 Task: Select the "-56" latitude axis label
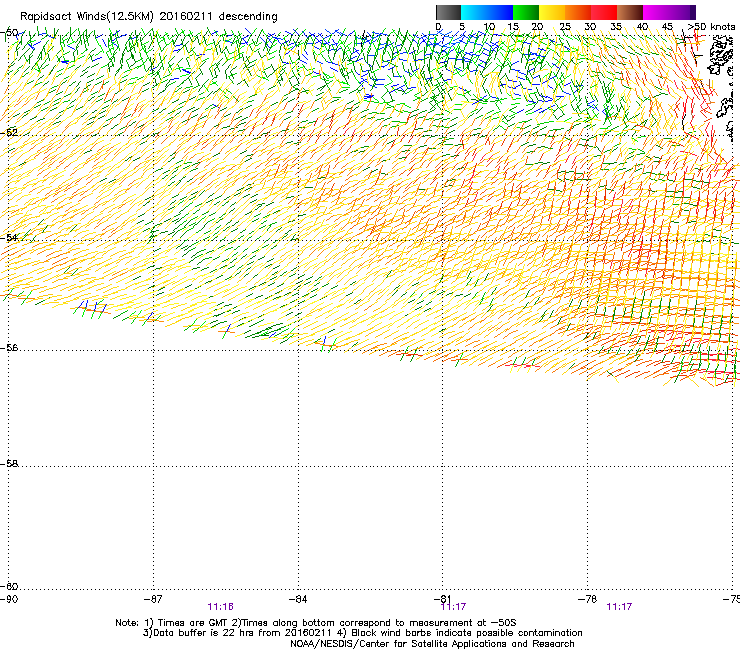click(x=9, y=348)
